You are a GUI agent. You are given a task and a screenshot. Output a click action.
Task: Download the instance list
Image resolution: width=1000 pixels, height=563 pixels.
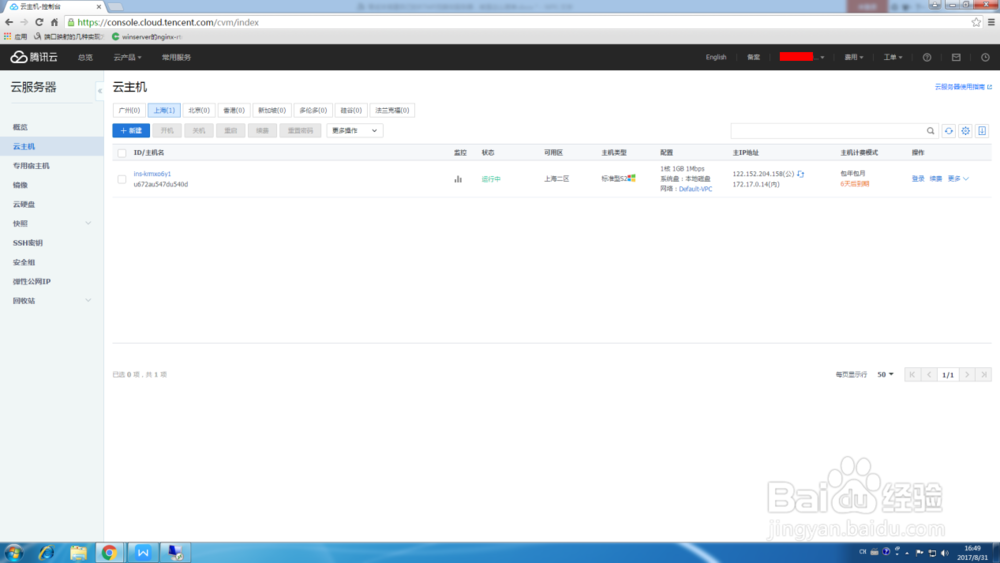[982, 131]
